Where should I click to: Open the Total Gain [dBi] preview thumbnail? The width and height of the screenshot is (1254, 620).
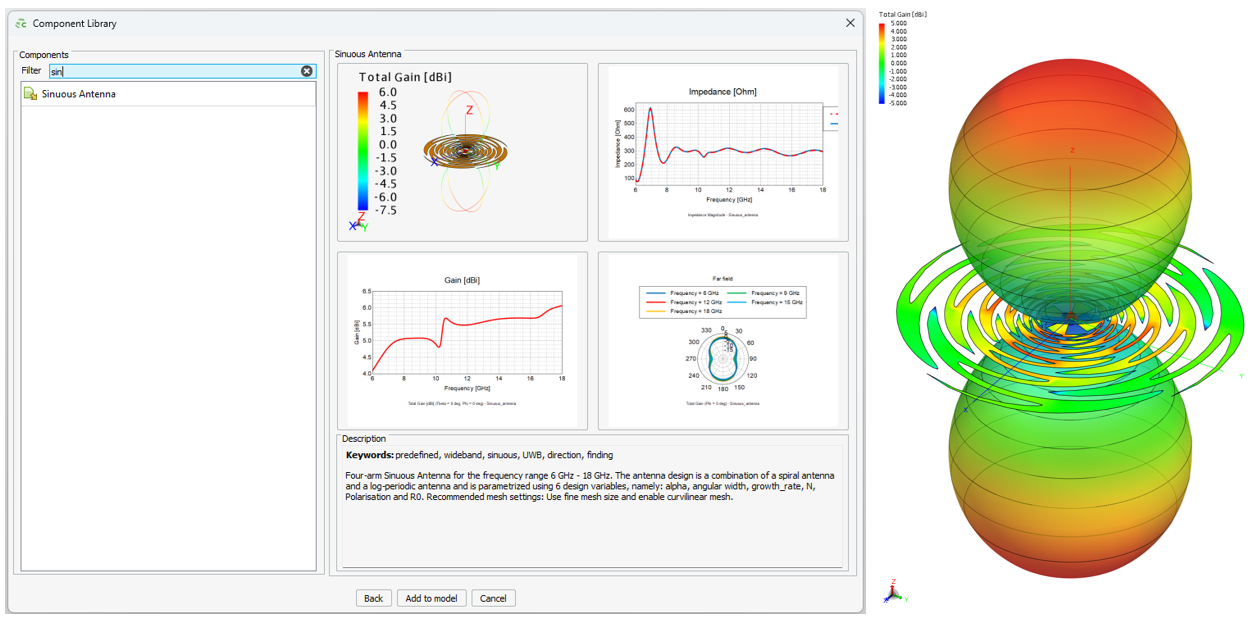point(465,150)
